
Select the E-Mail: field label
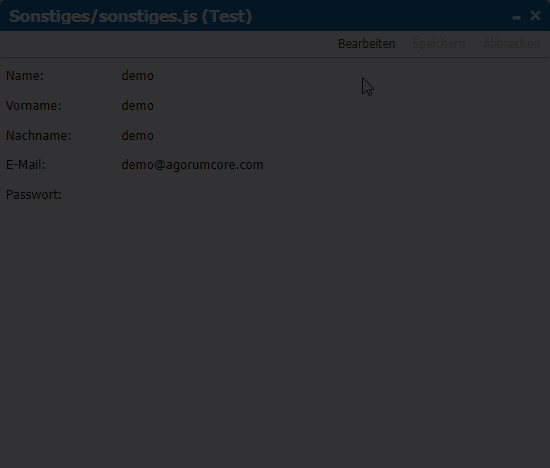click(26, 165)
